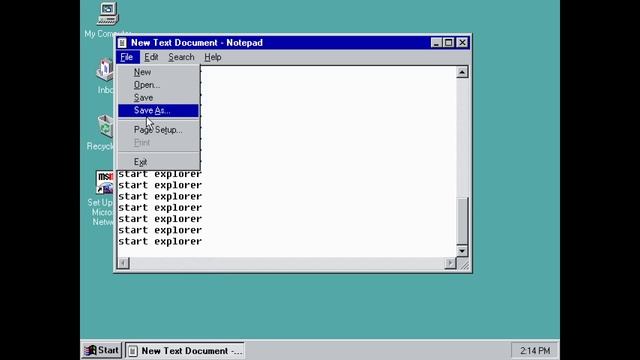
Task: Select the Recycle Bin desktop icon
Action: [106, 127]
